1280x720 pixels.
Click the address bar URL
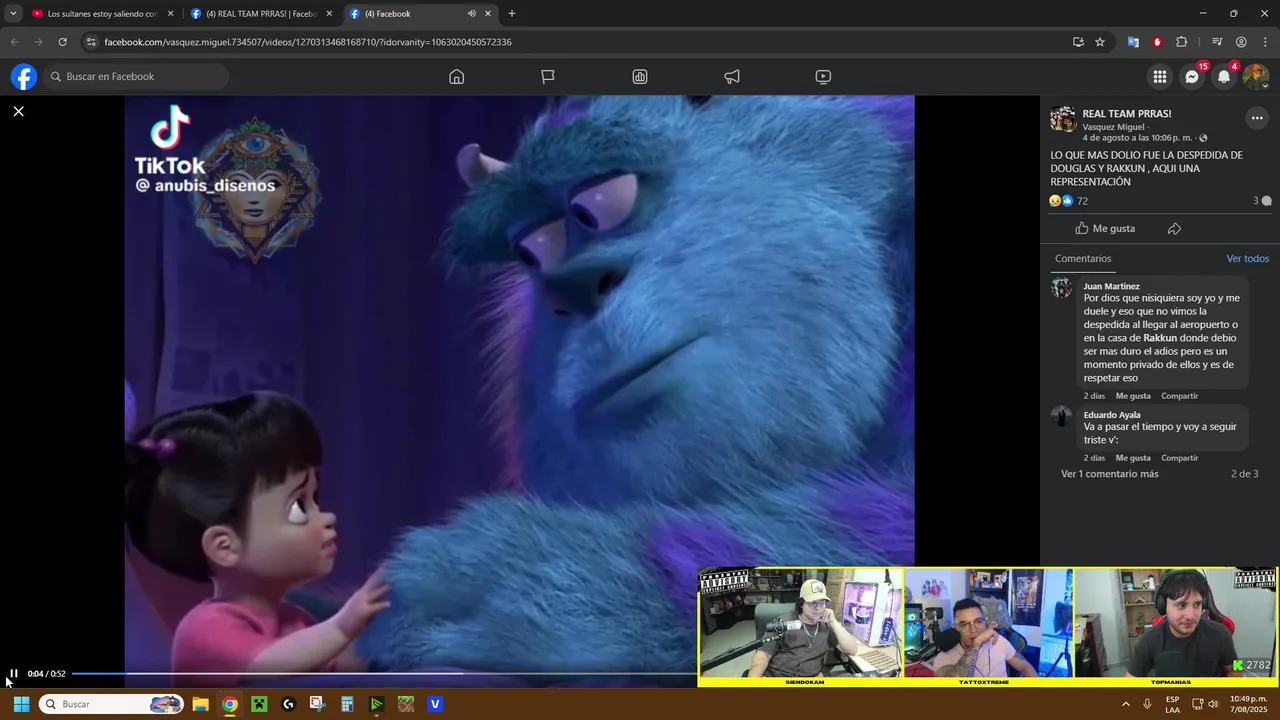pyautogui.click(x=308, y=42)
